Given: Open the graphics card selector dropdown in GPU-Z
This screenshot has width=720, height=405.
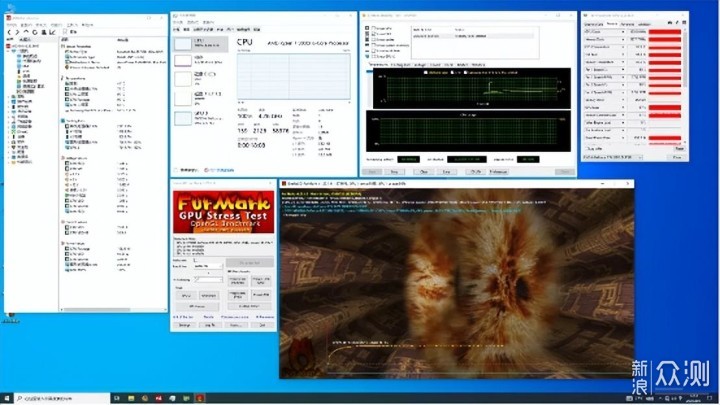Looking at the screenshot, I should click(613, 157).
